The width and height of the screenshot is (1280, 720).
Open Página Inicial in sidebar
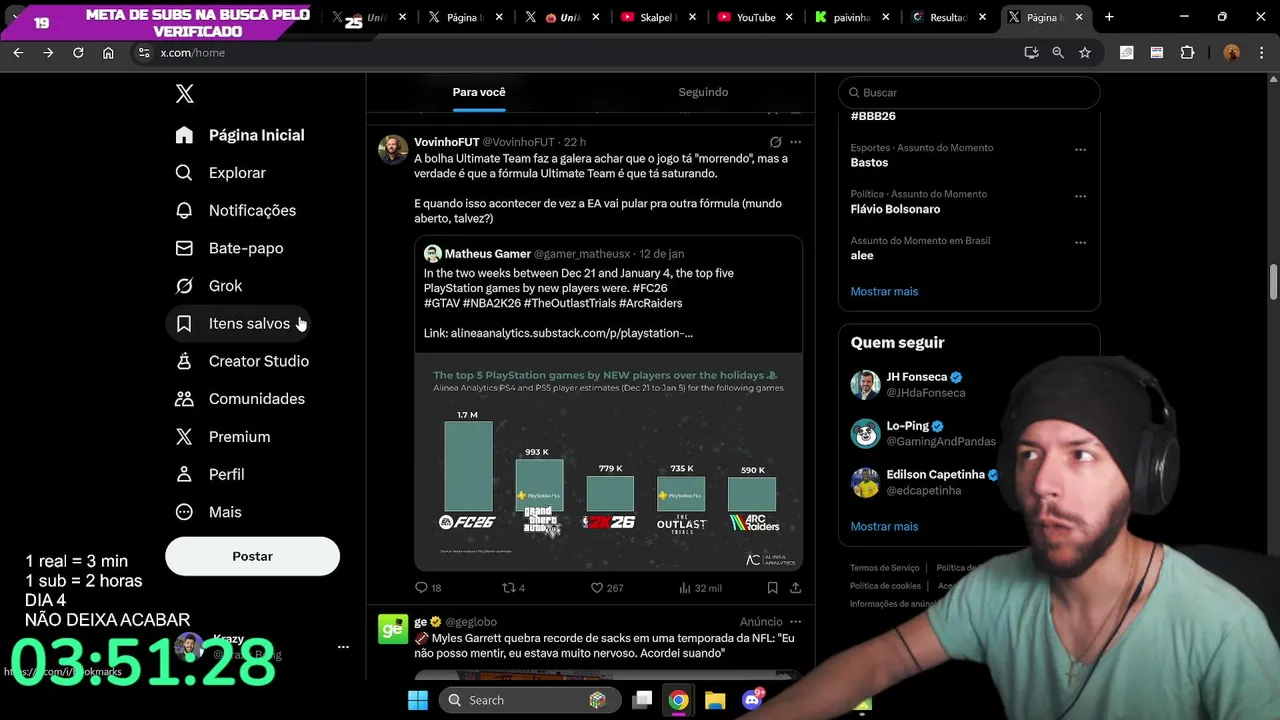(240, 135)
